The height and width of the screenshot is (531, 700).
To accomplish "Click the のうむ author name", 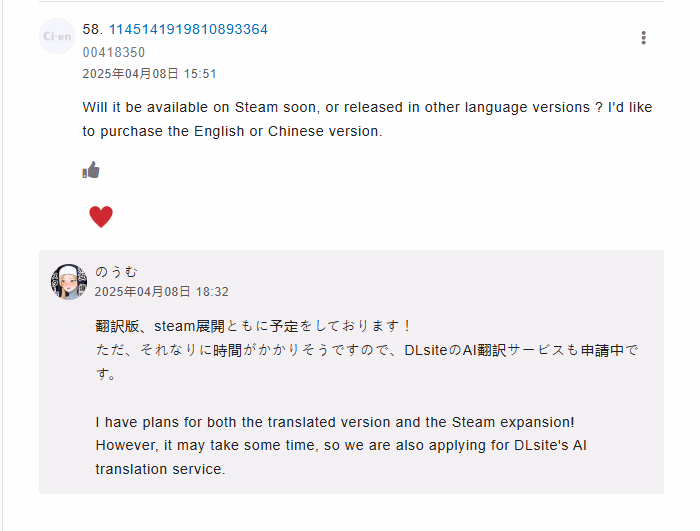I will [117, 271].
